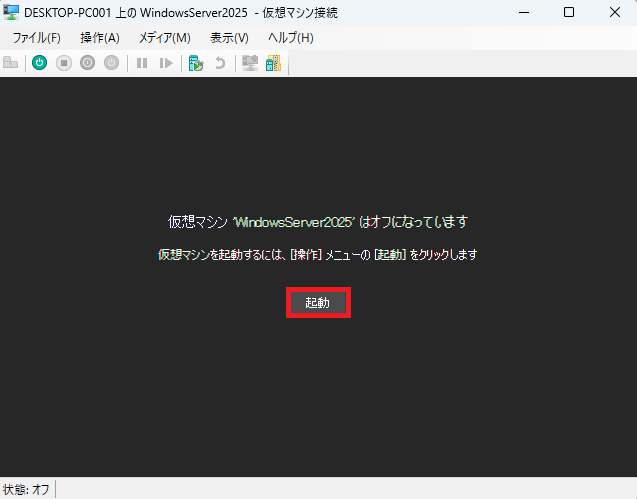Image resolution: width=637 pixels, height=499 pixels.
Task: Click the Save state toolbar icon
Action: point(111,63)
